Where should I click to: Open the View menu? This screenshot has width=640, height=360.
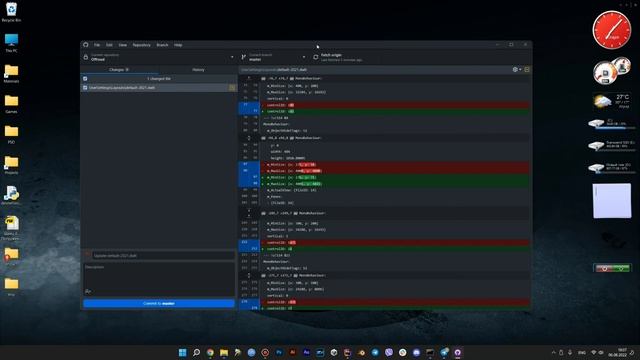click(x=122, y=45)
